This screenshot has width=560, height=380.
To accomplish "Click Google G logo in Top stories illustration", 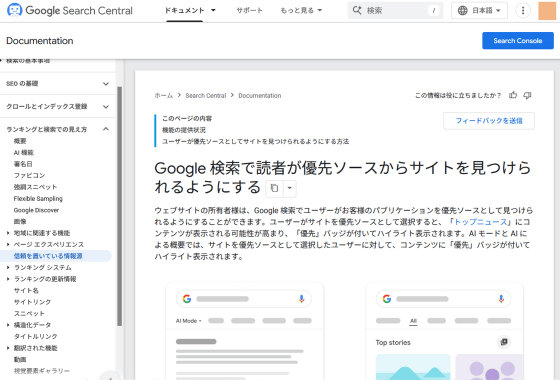I will click(x=387, y=299).
